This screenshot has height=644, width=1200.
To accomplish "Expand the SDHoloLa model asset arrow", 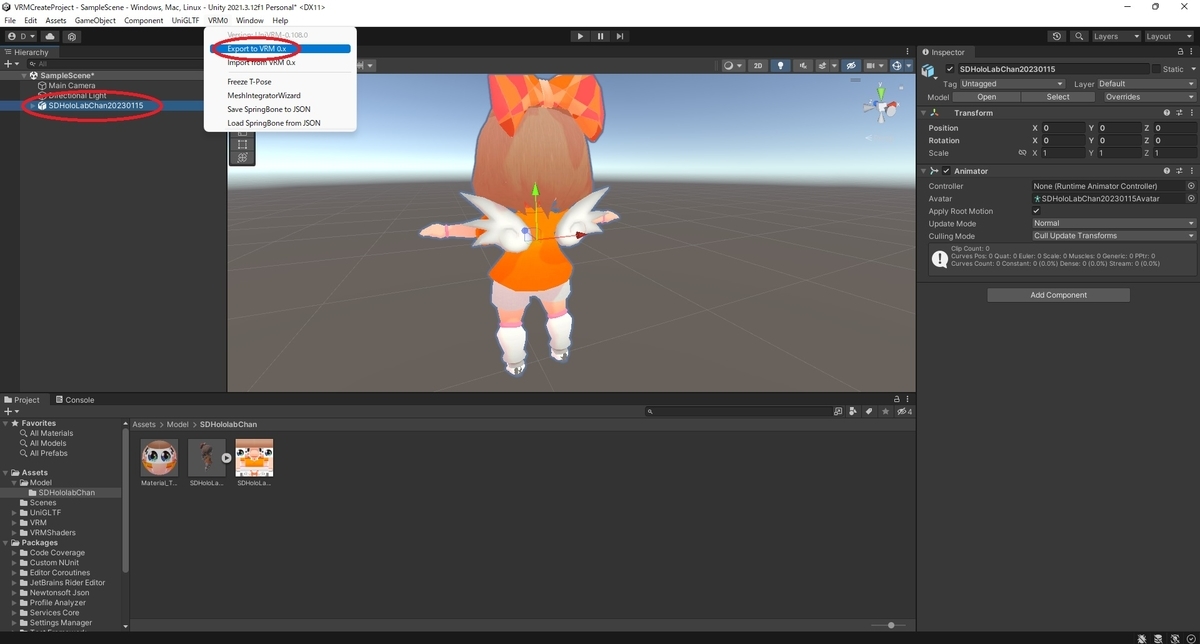I will coord(226,458).
